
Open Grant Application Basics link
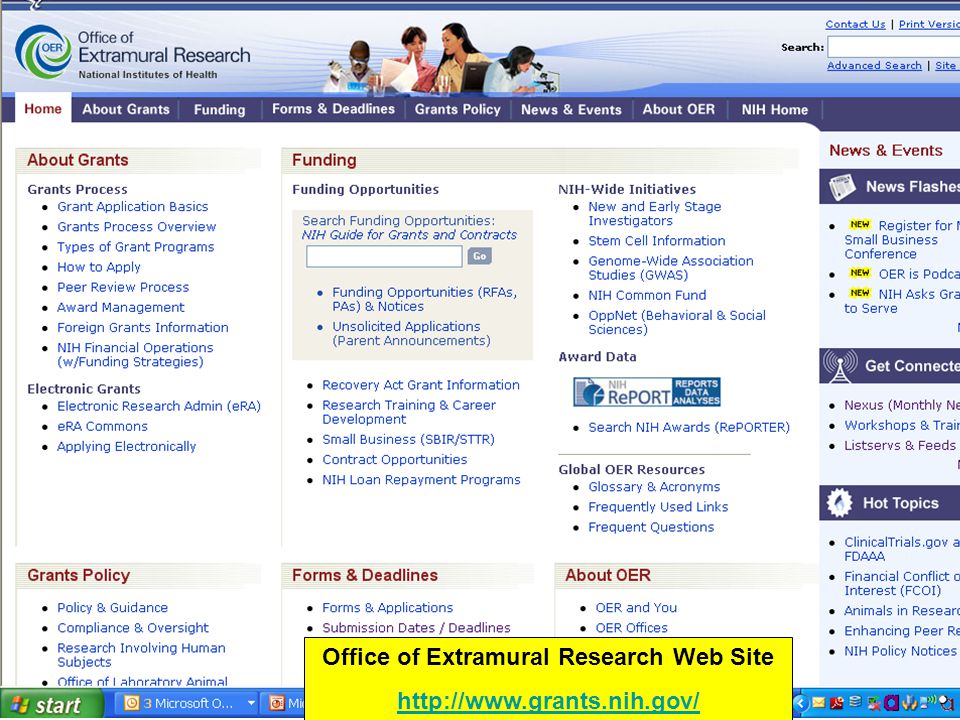click(132, 206)
